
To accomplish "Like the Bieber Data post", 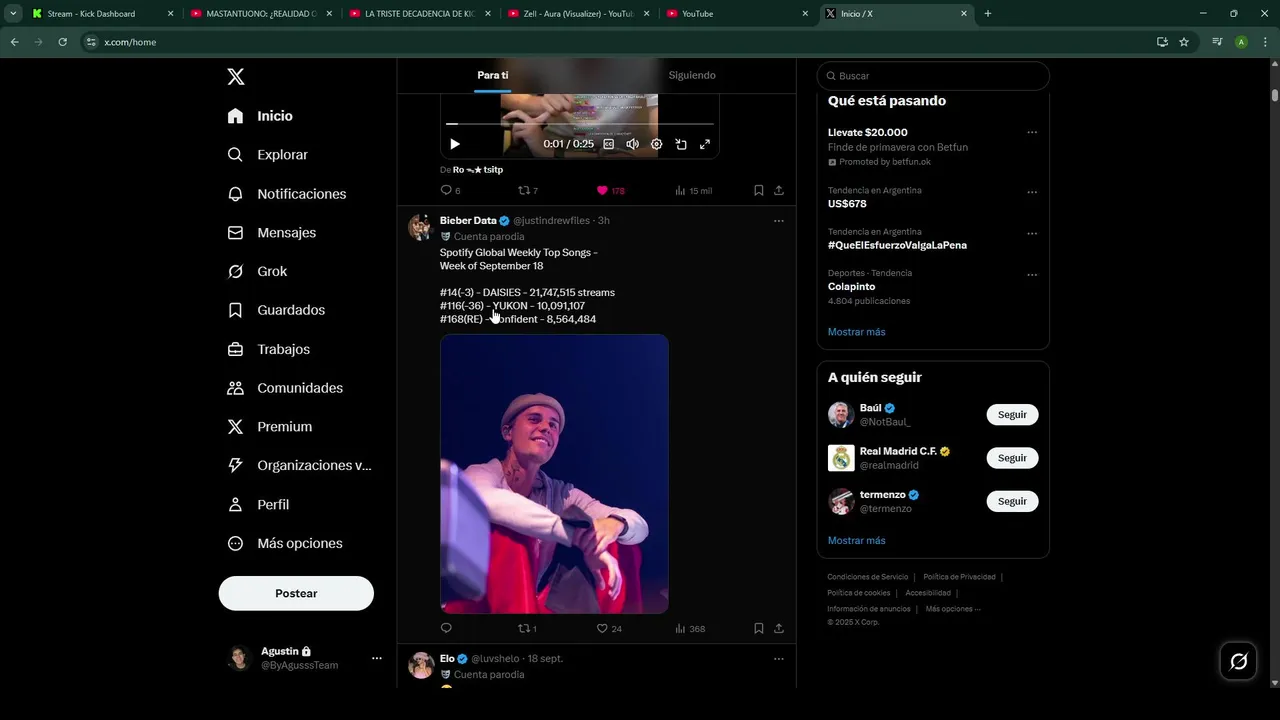I will pyautogui.click(x=609, y=628).
